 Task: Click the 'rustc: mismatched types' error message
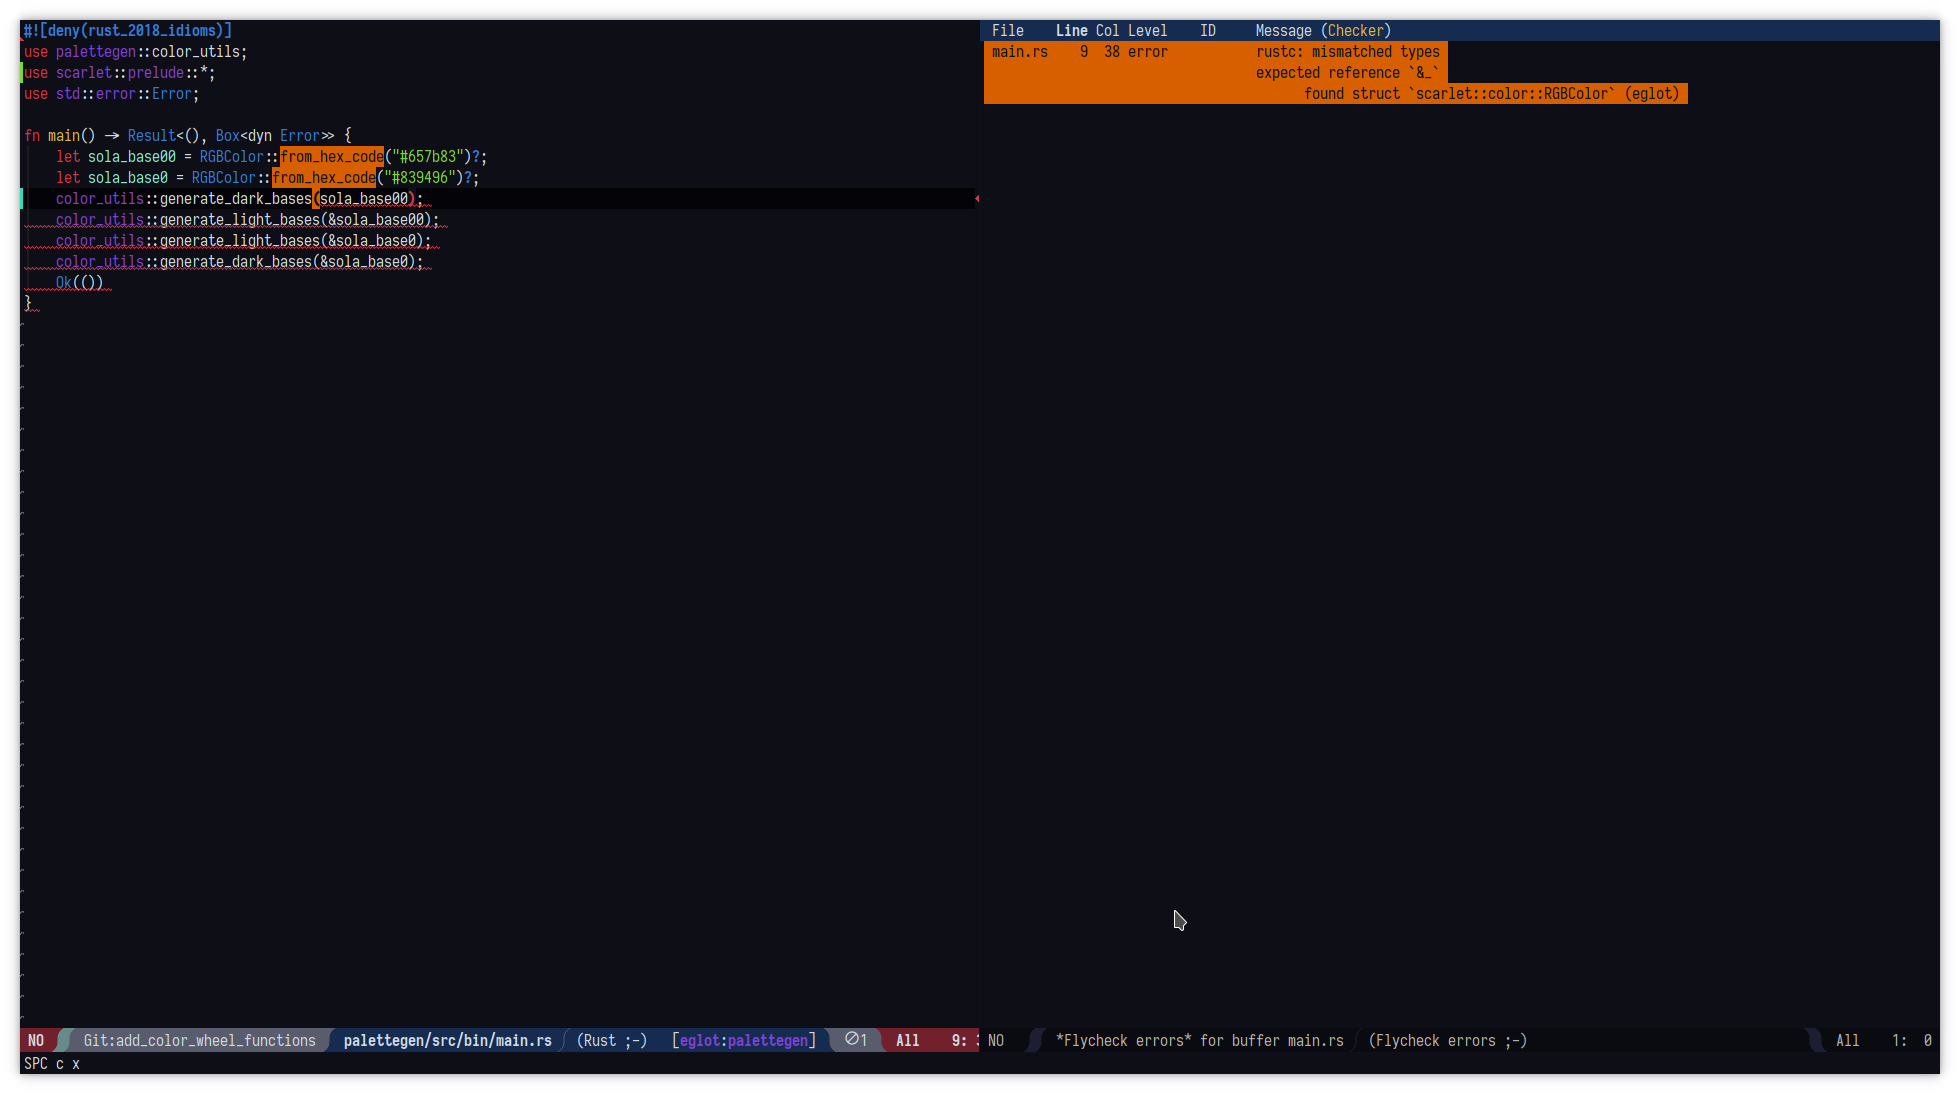click(1348, 52)
